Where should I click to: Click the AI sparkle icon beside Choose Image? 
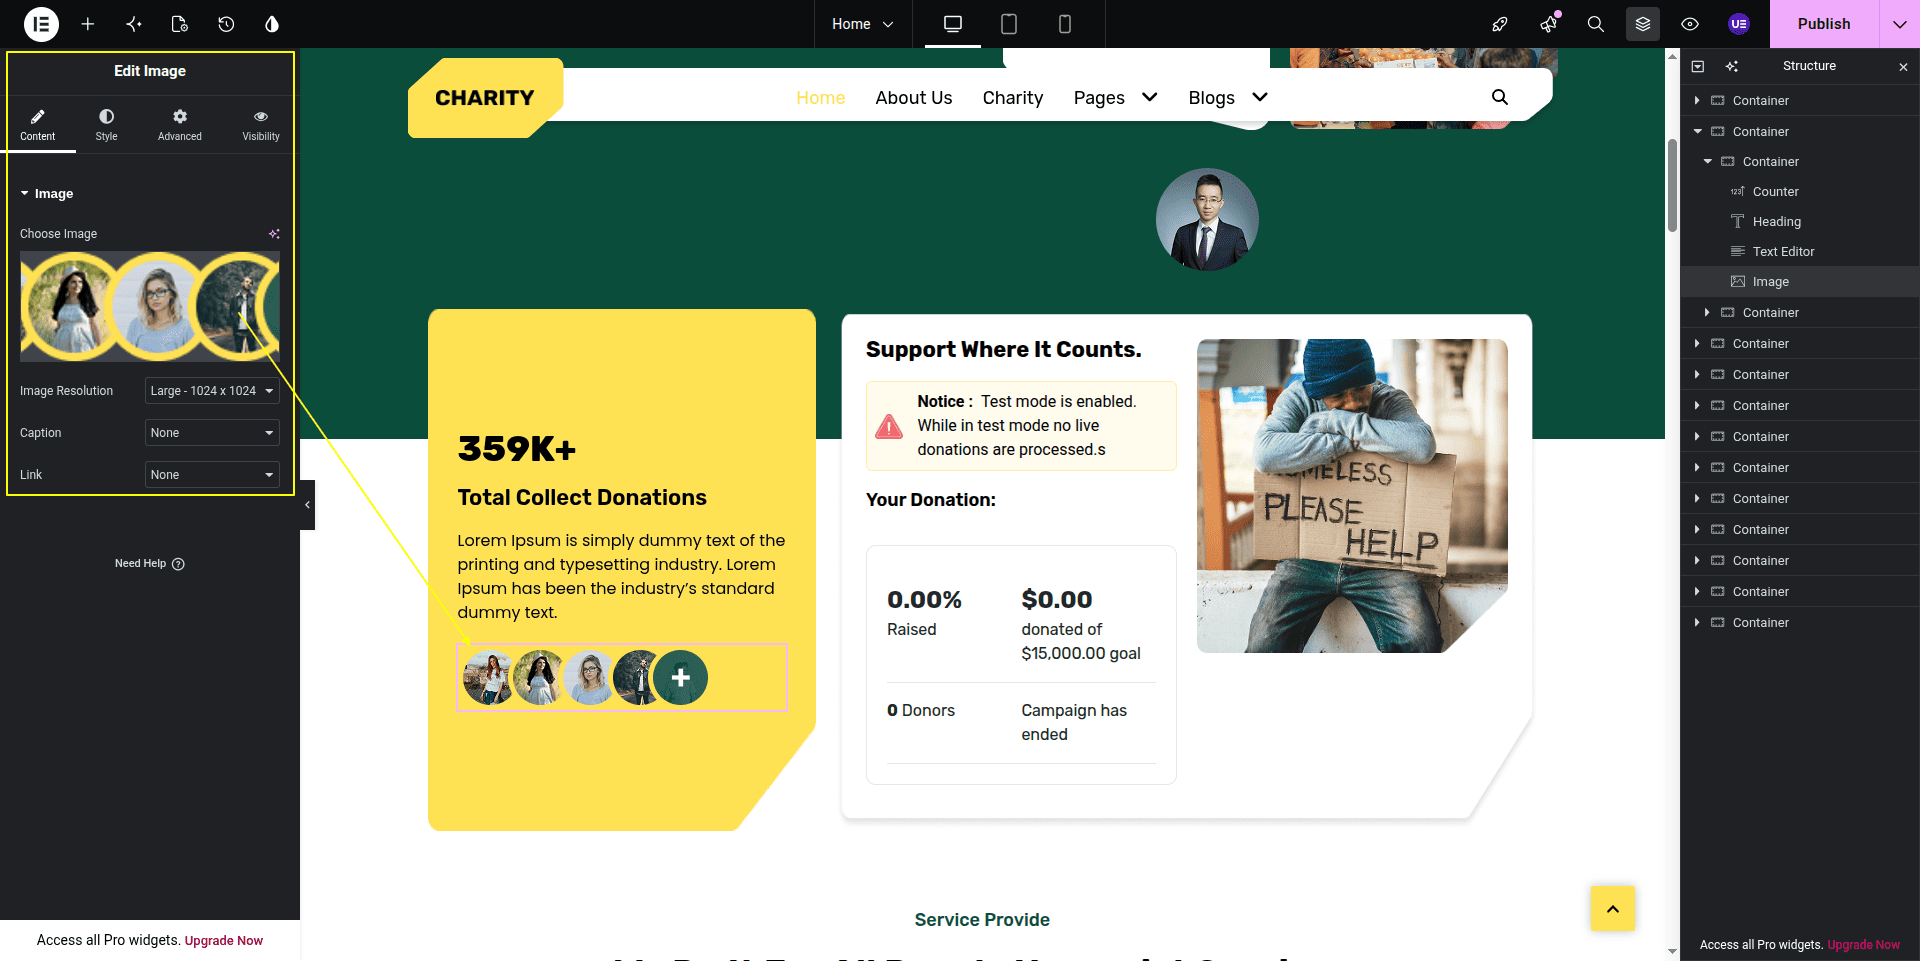(x=274, y=234)
